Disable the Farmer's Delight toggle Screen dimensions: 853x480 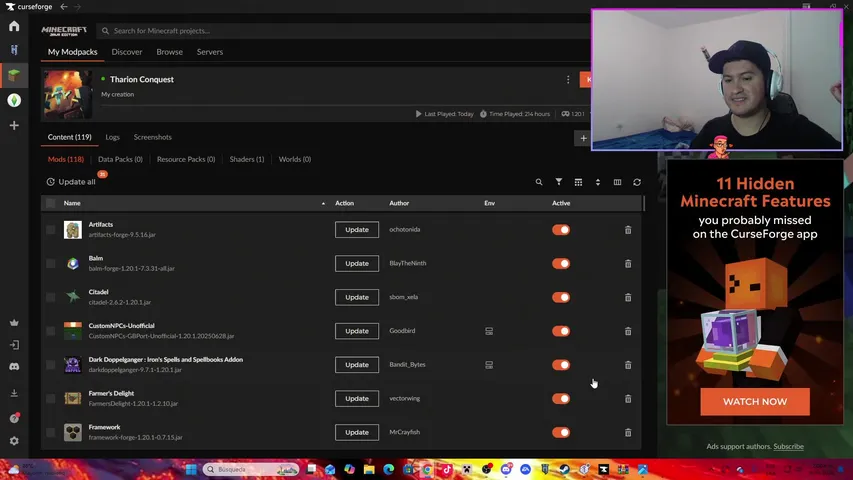[561, 398]
